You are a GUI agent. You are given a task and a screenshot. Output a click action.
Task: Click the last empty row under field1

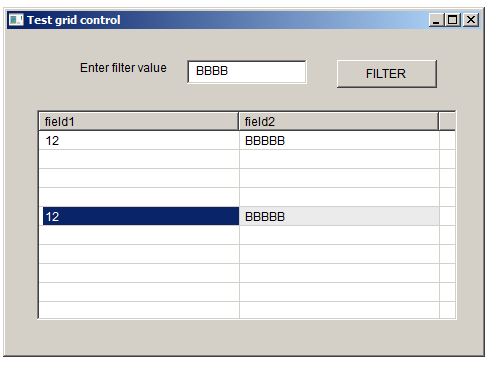(x=139, y=310)
